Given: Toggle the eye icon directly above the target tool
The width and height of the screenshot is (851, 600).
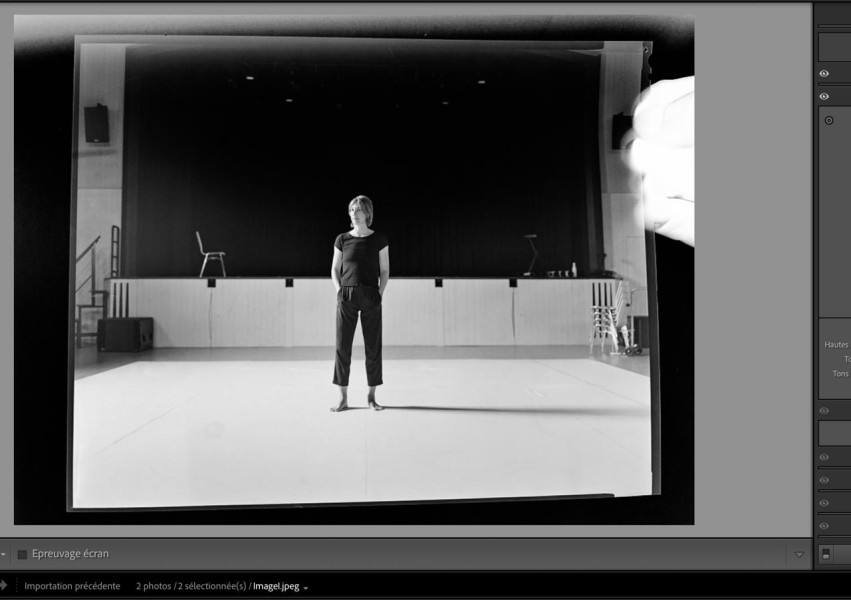Looking at the screenshot, I should [824, 97].
